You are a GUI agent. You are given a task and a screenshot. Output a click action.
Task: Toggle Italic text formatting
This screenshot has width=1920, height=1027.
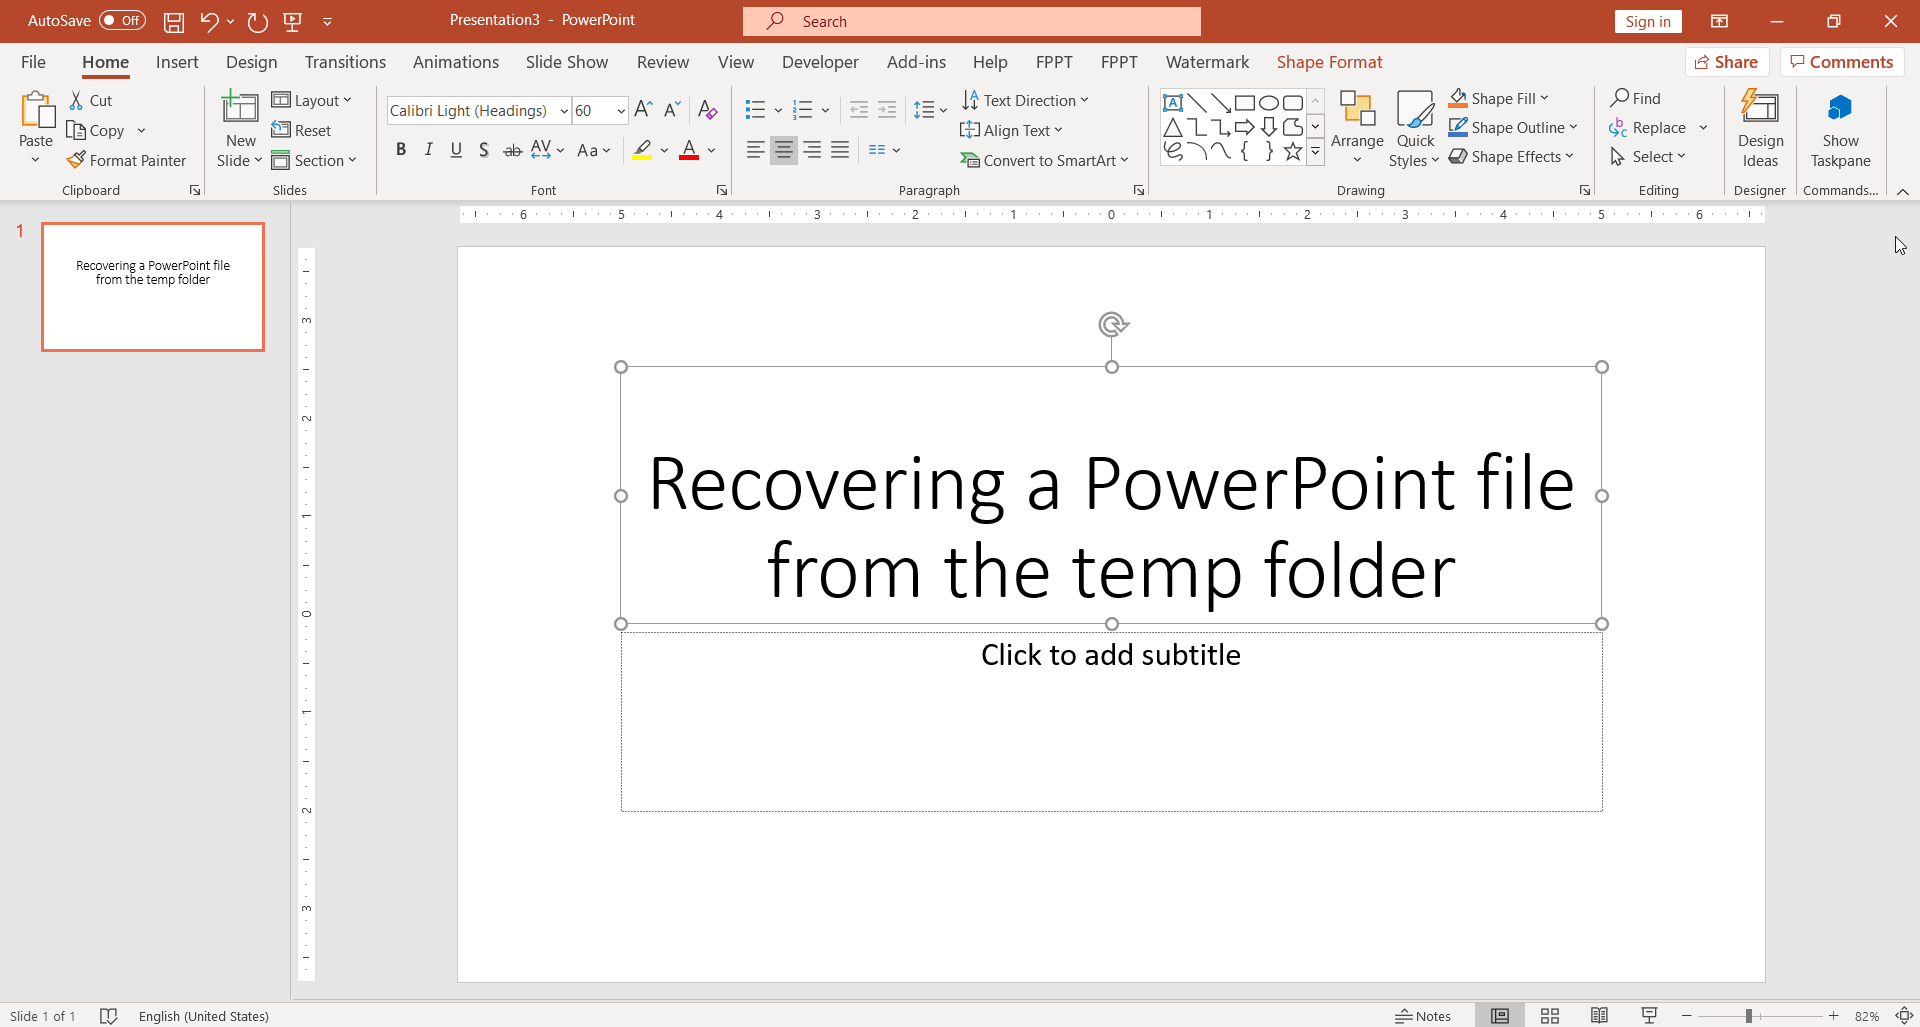coord(429,150)
